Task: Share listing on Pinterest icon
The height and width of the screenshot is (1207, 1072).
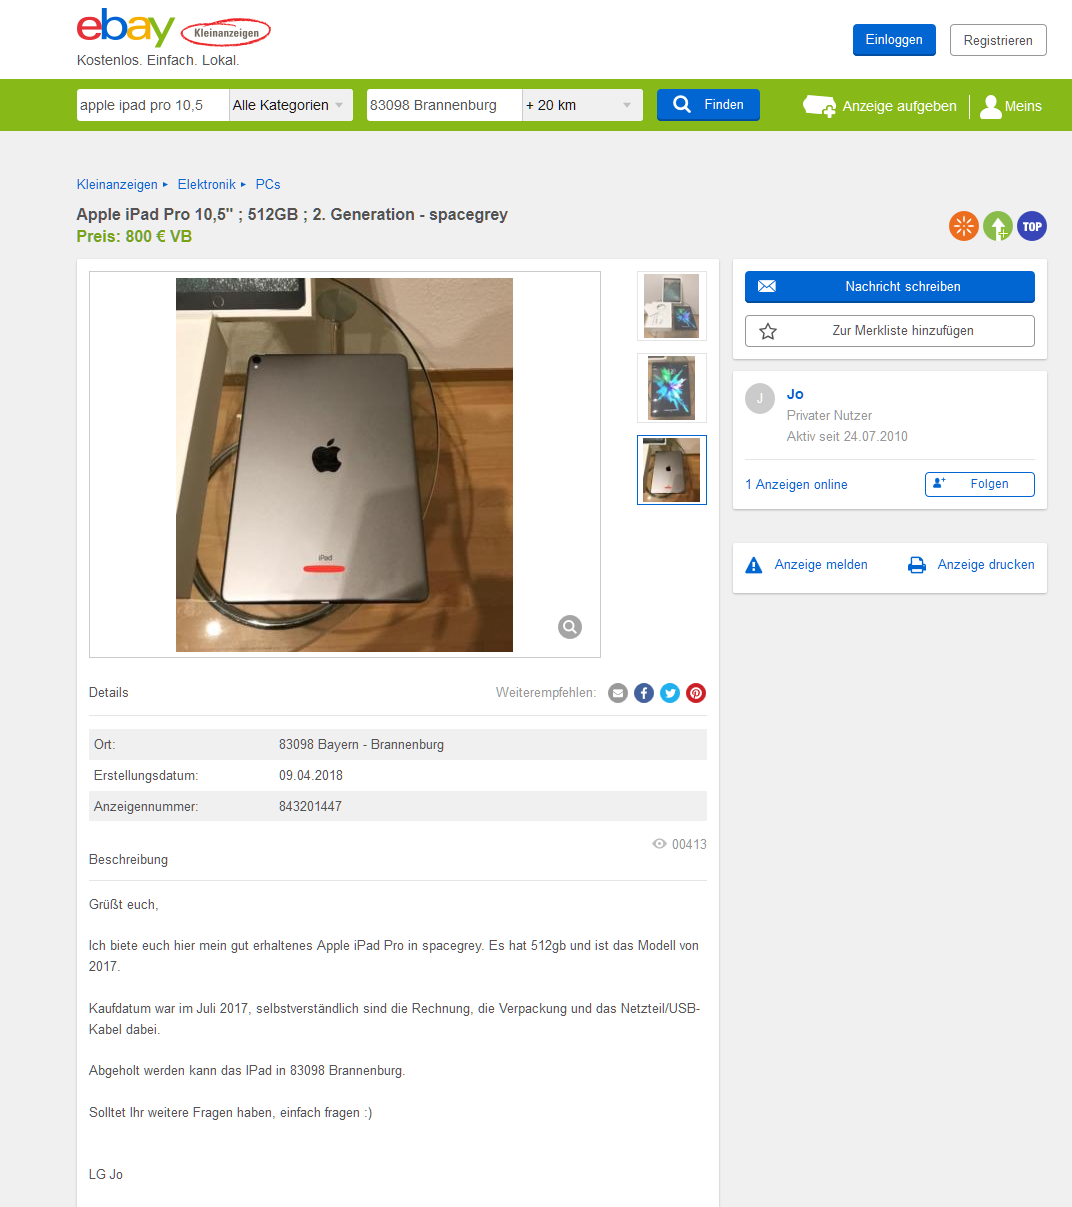Action: click(696, 693)
